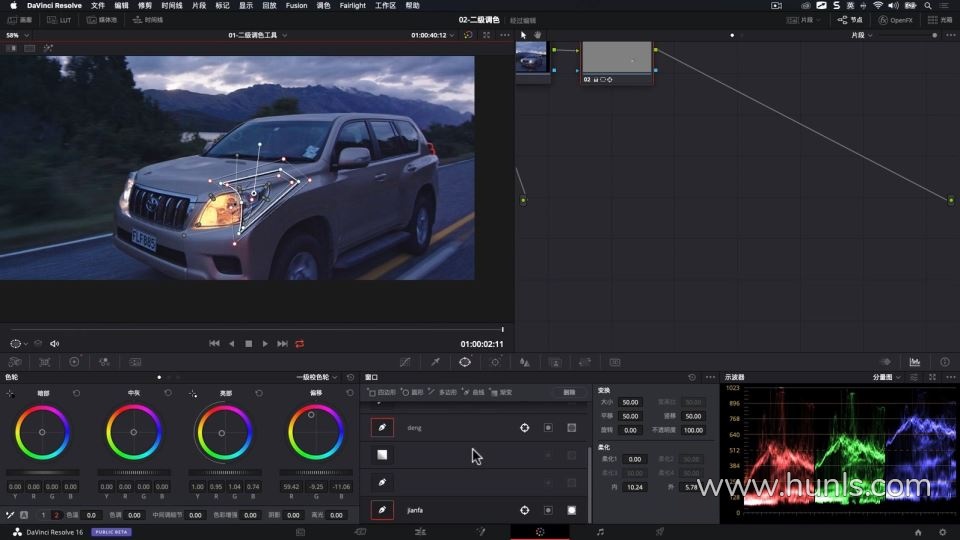Open the Qualifier eyedropper palette
The width and height of the screenshot is (960, 540).
click(435, 362)
